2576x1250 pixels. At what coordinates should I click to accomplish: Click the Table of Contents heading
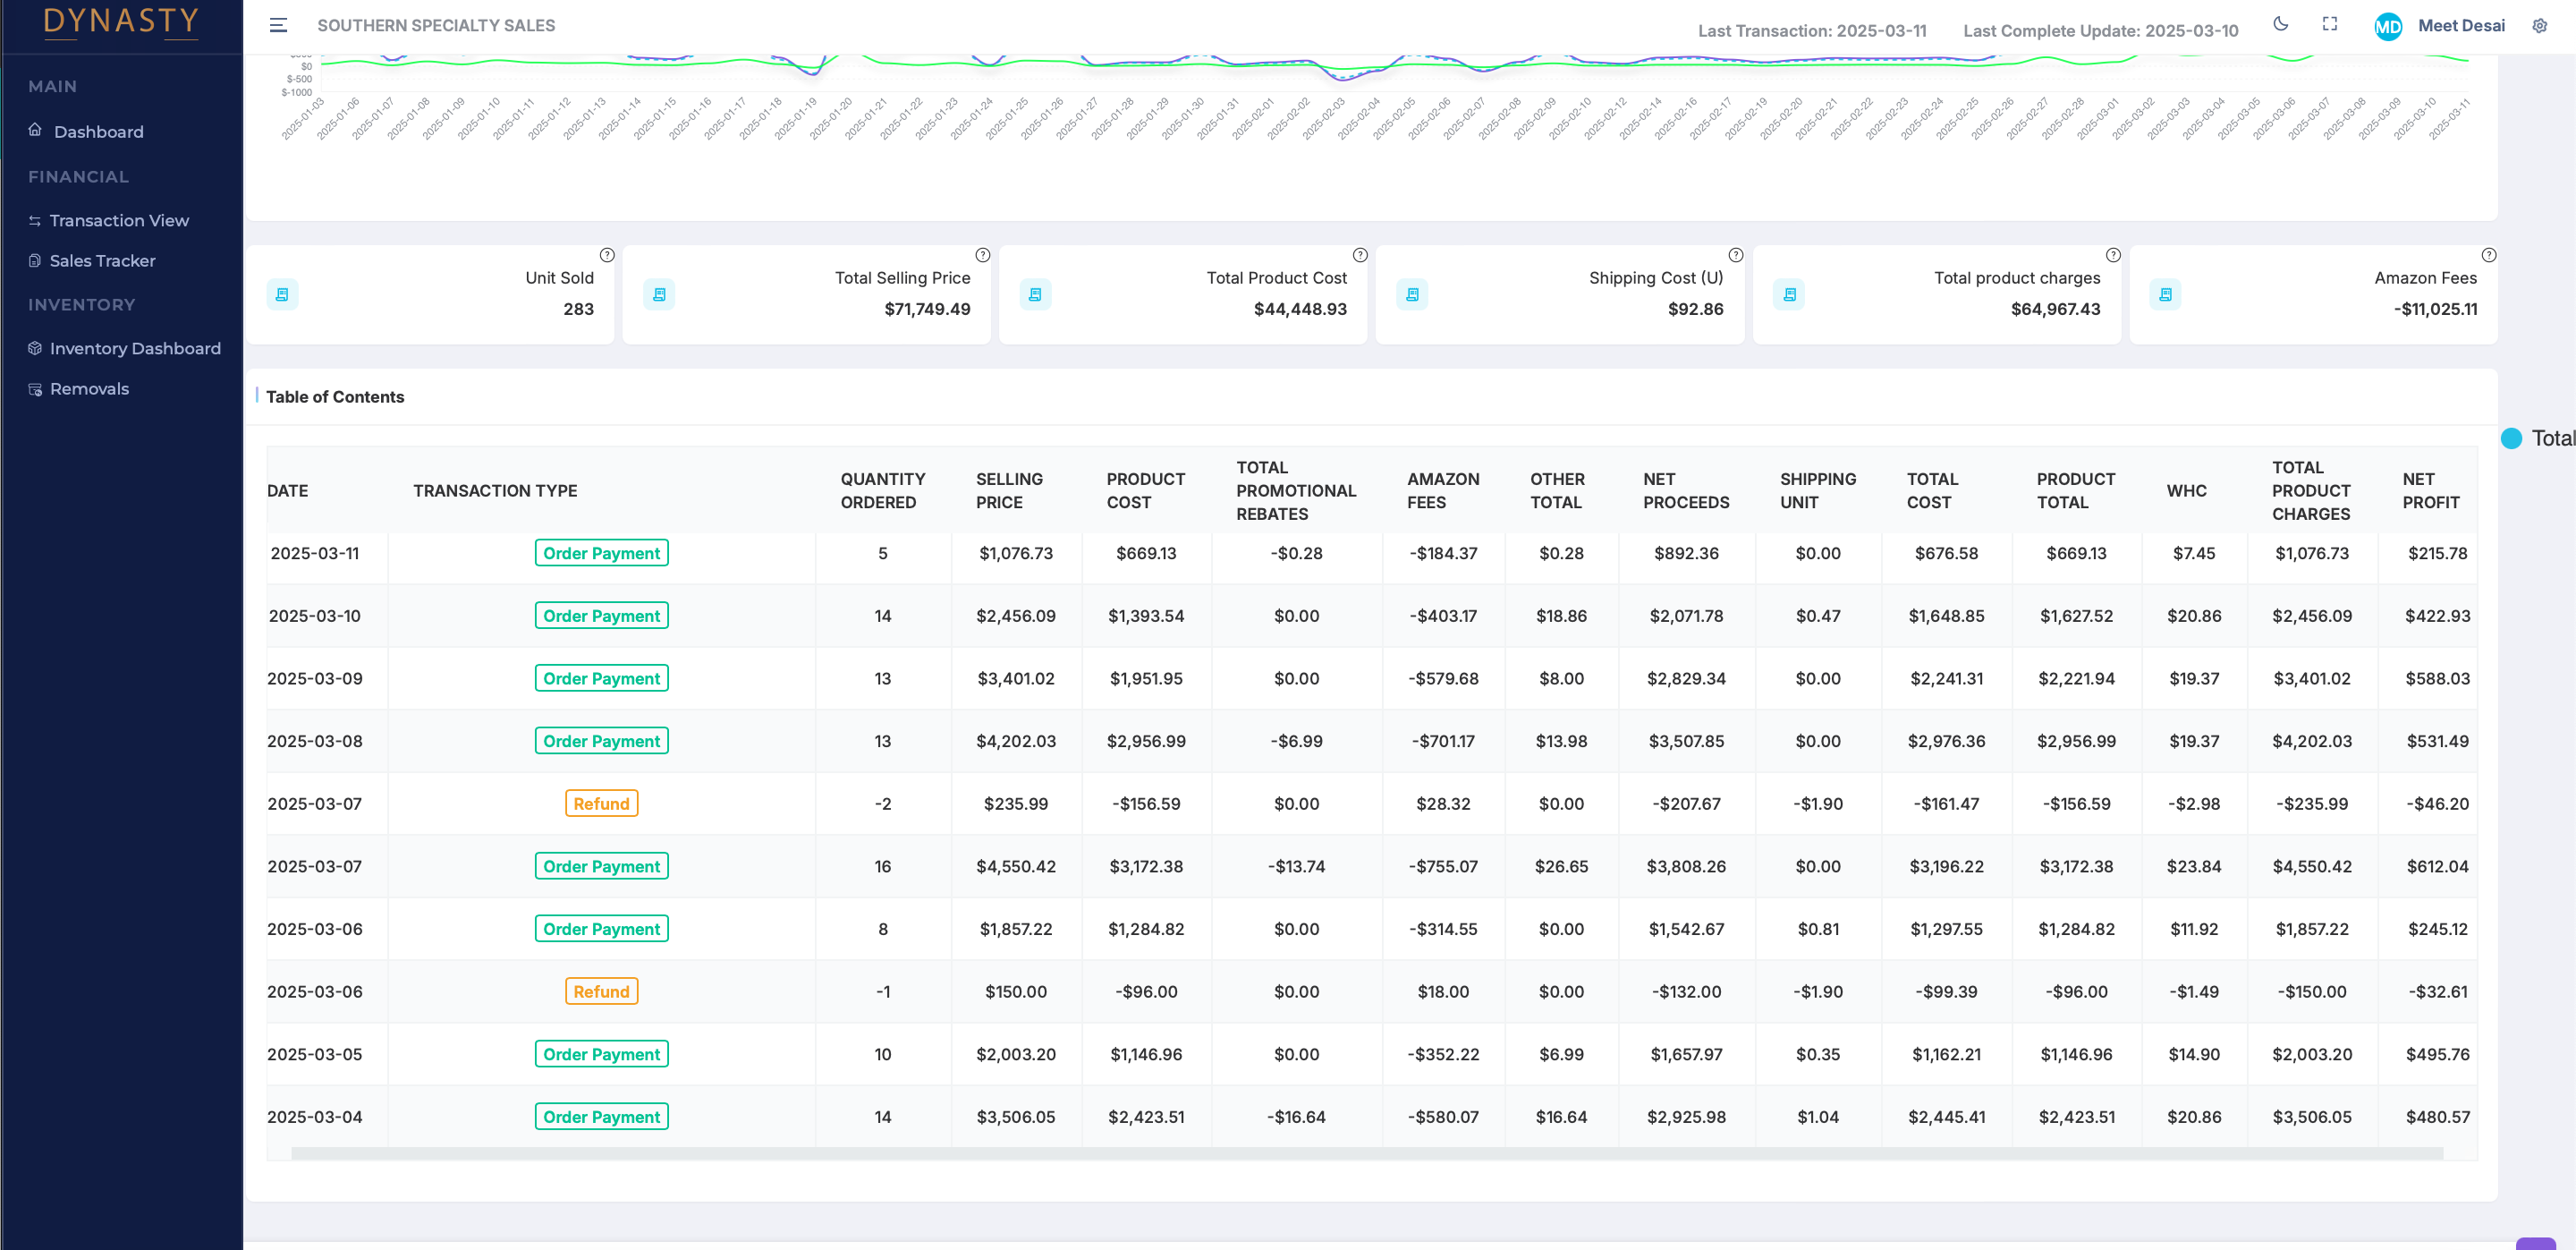335,397
